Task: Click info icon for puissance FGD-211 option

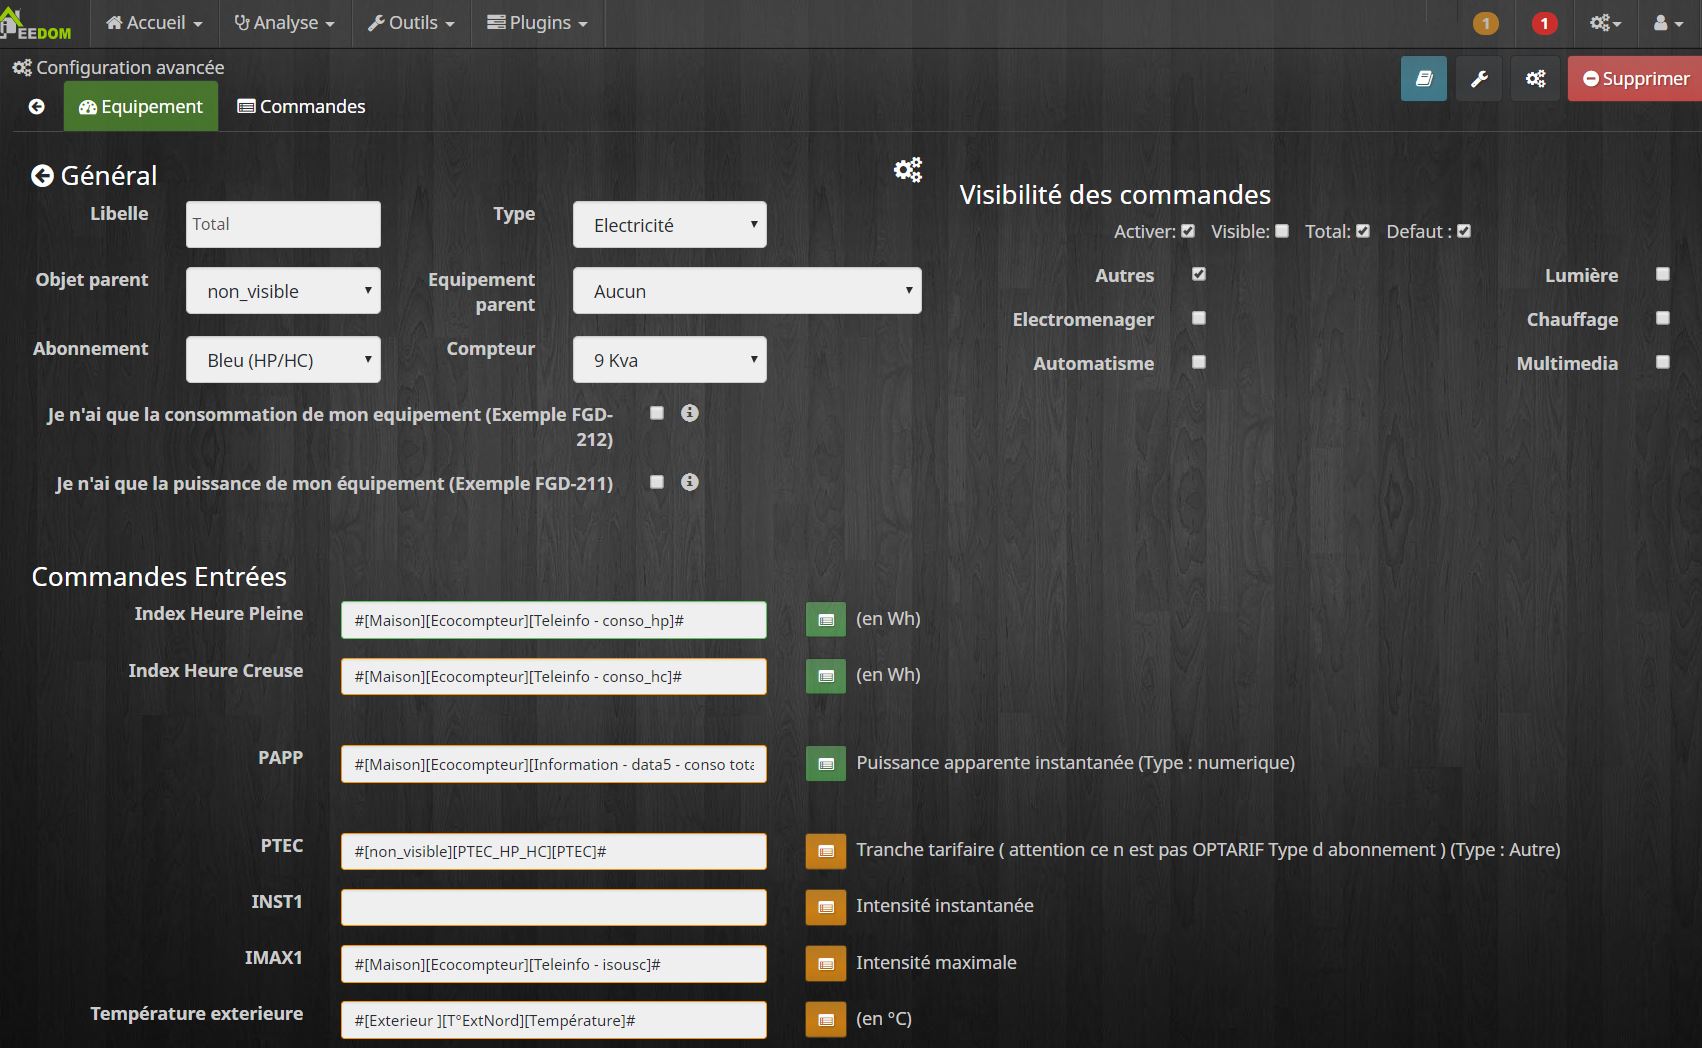Action: pos(690,482)
